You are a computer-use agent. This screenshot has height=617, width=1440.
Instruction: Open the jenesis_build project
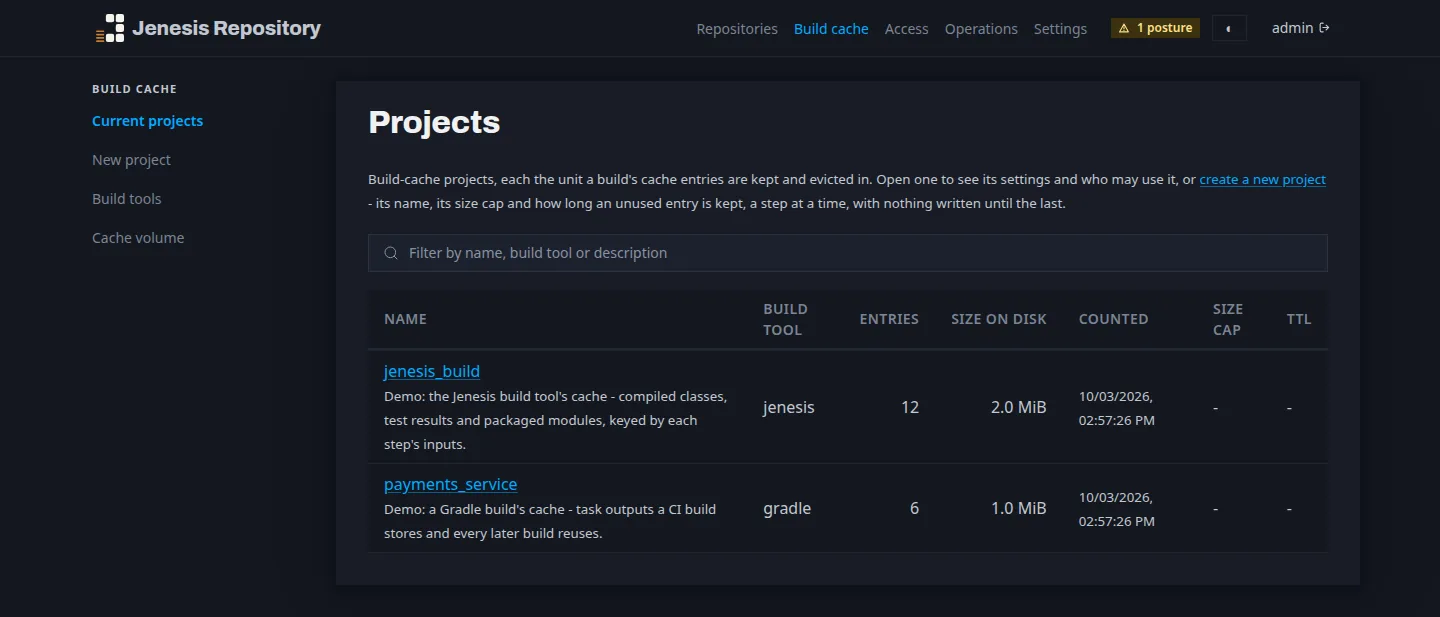pyautogui.click(x=432, y=371)
